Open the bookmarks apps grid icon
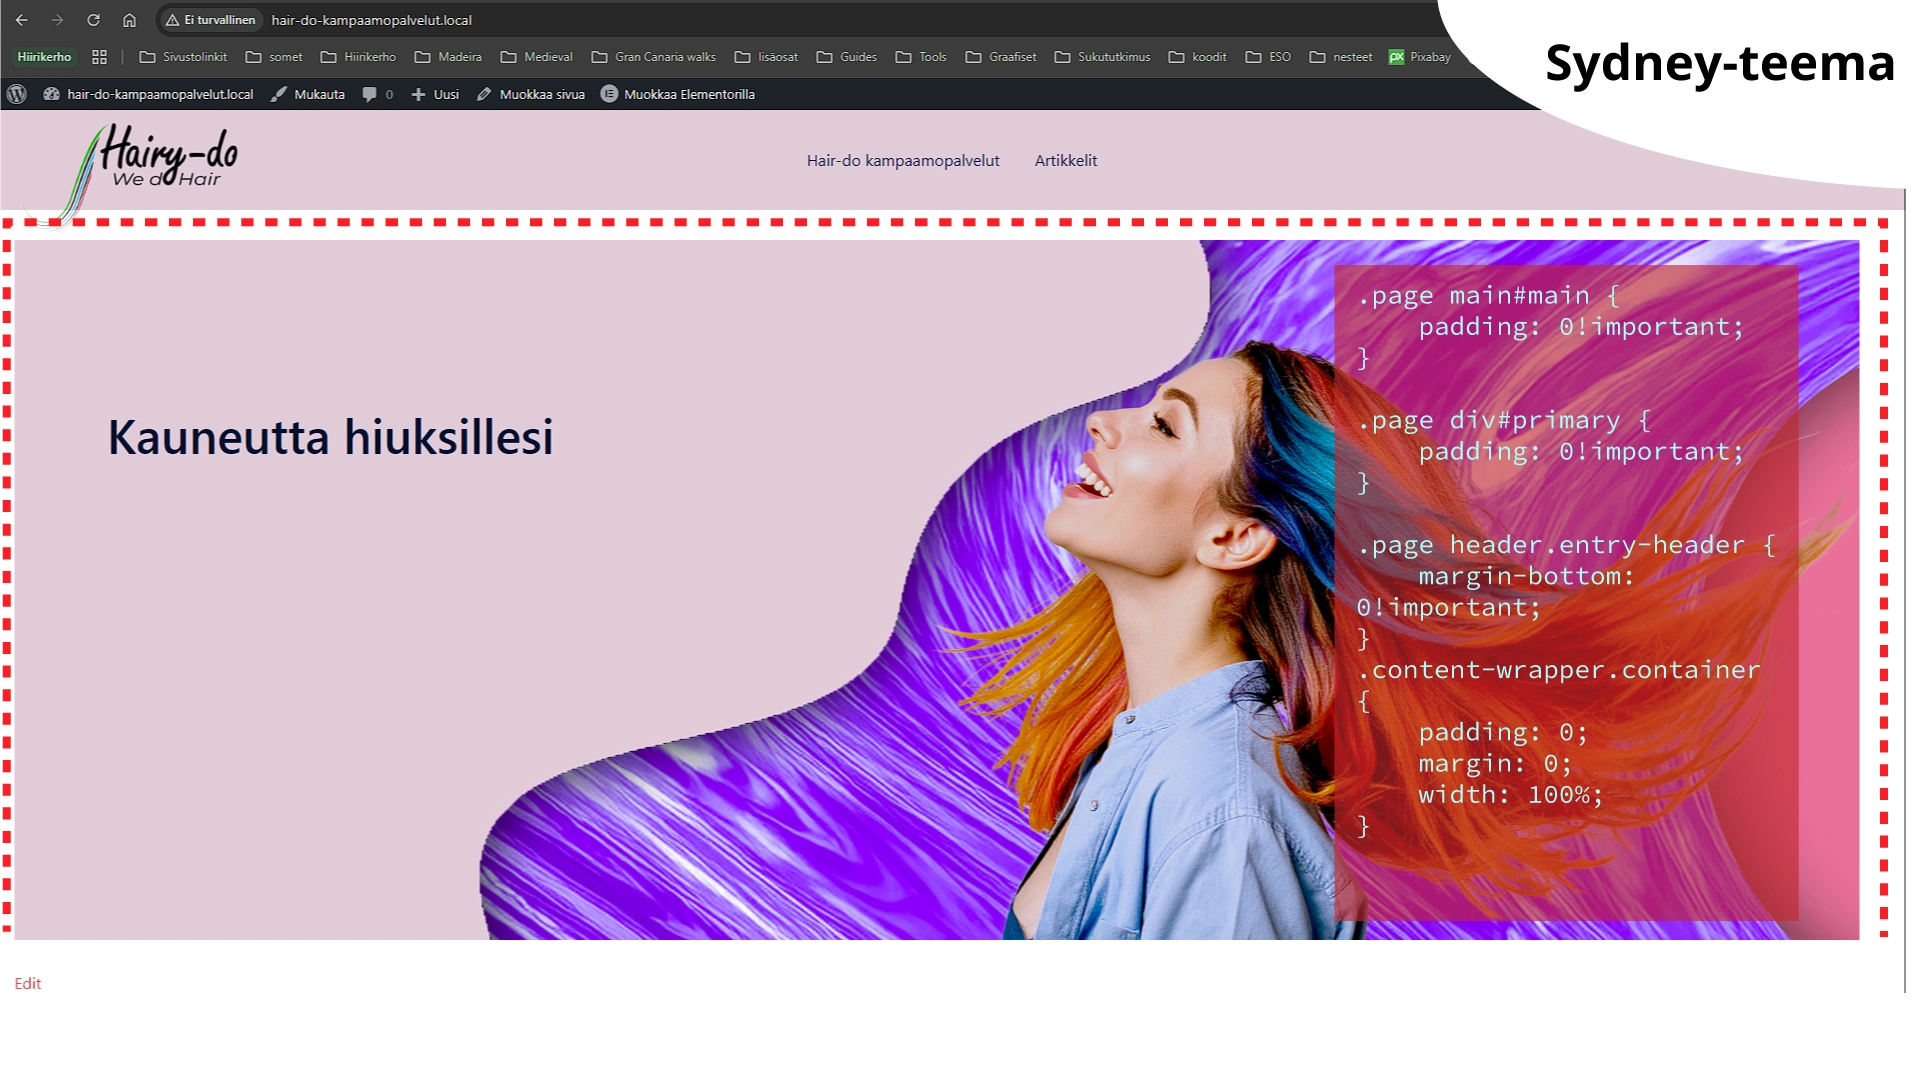 click(99, 57)
